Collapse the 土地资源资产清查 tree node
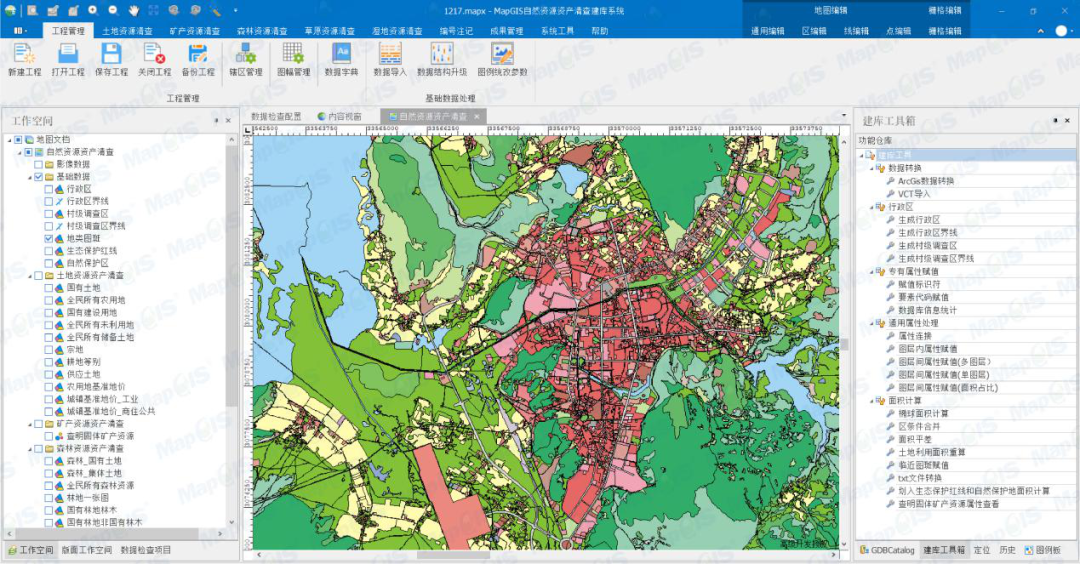 click(30, 275)
